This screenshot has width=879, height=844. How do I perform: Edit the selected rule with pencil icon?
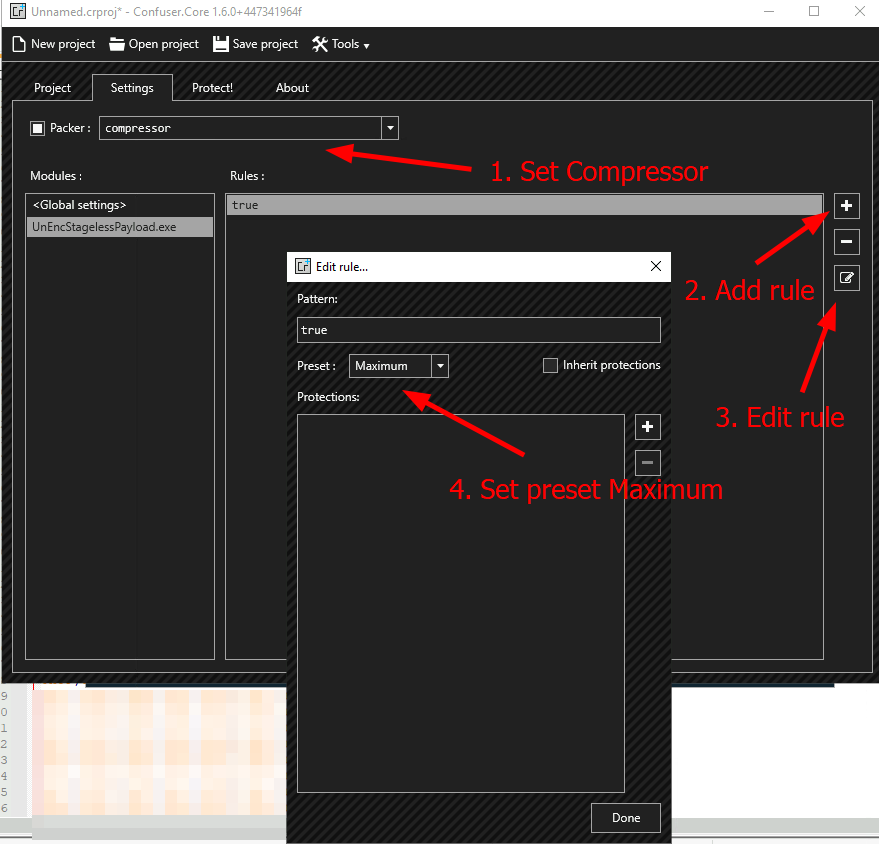[846, 278]
